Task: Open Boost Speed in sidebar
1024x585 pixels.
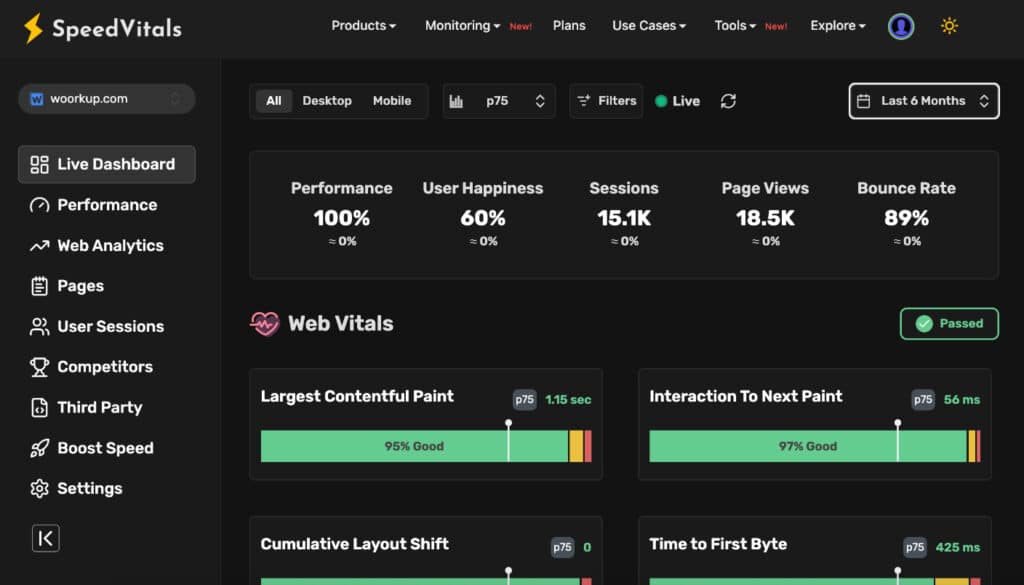Action: 106,448
